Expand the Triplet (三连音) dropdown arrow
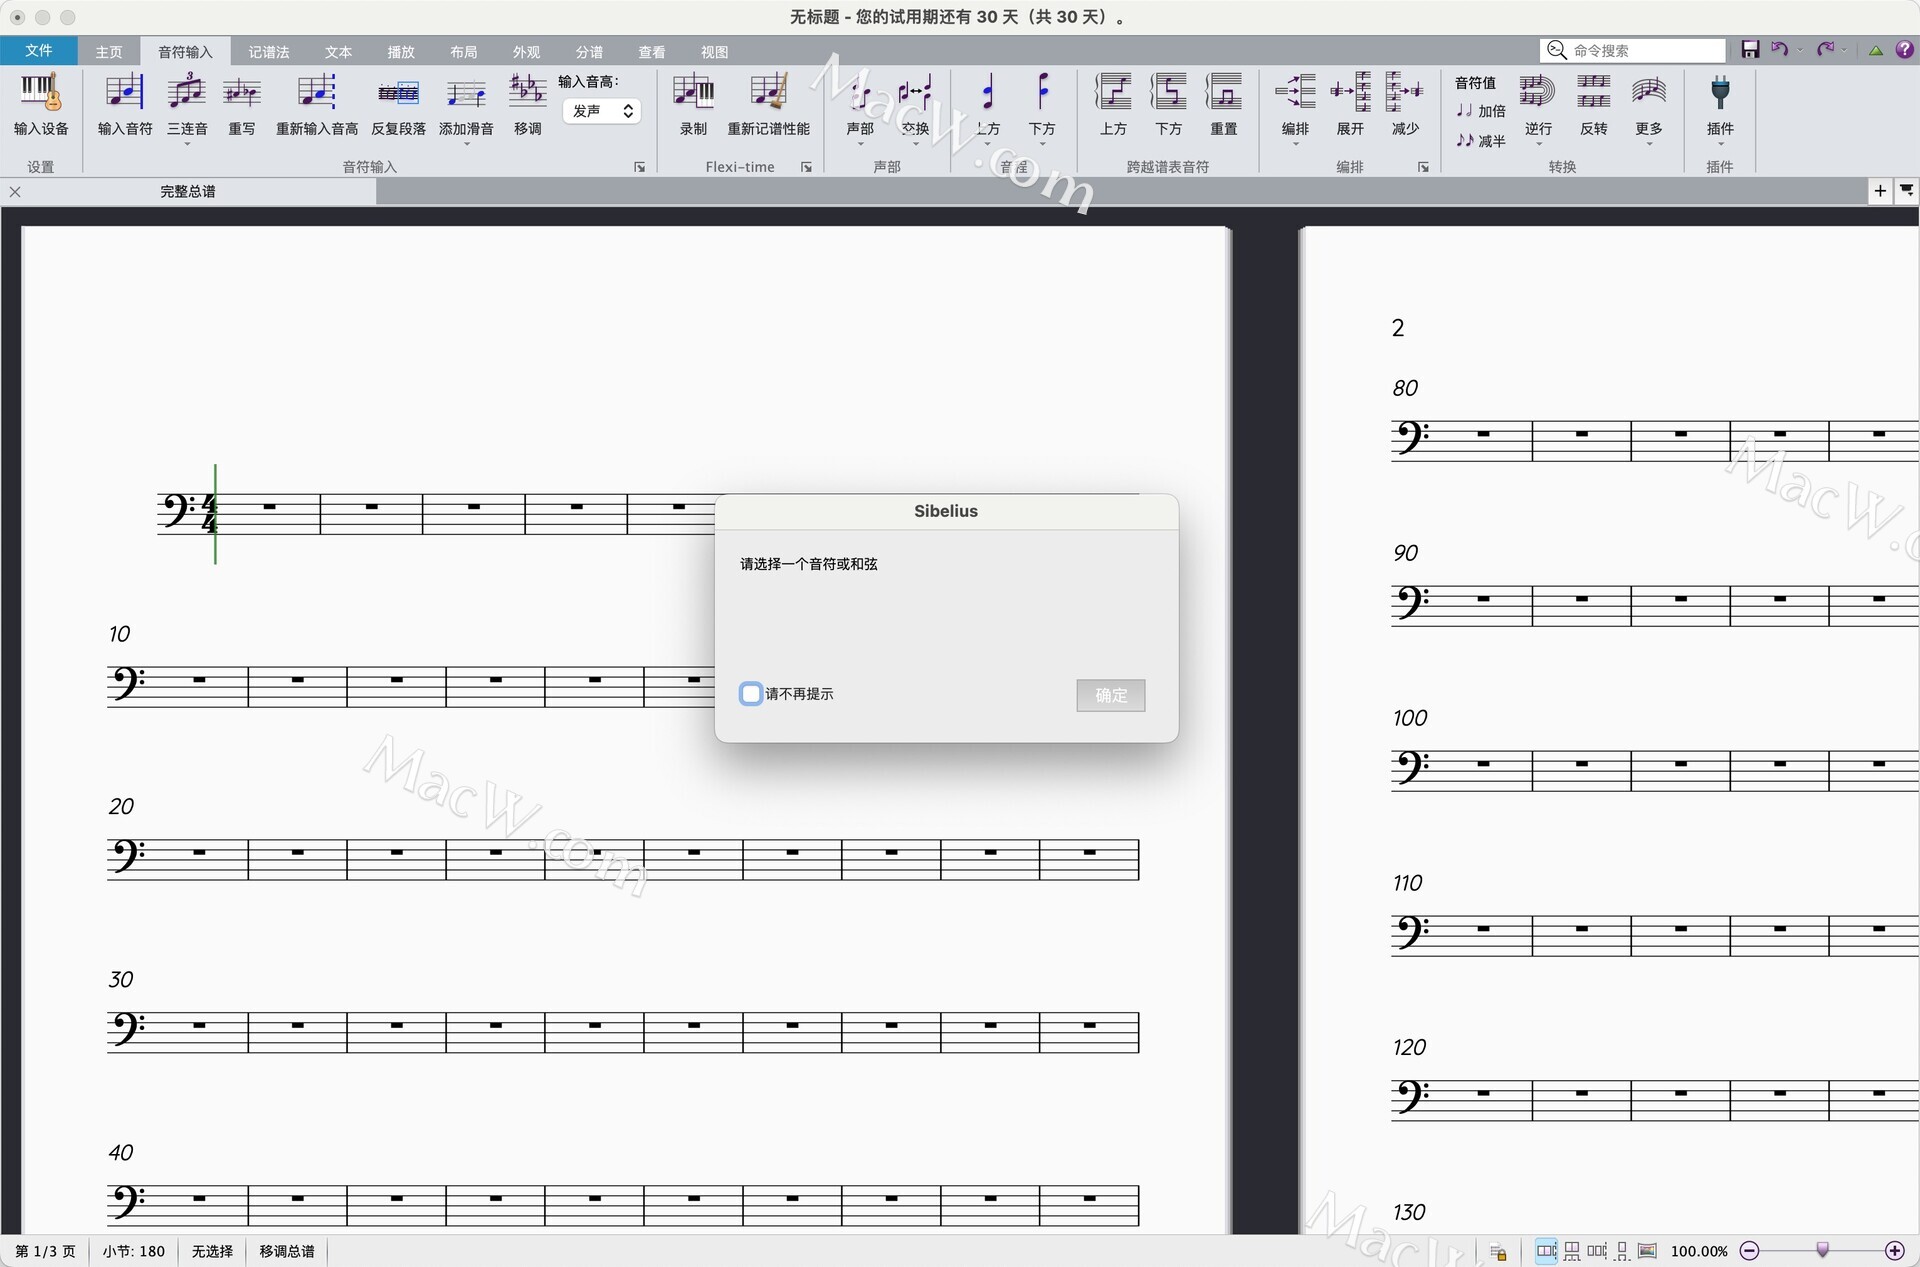1920x1267 pixels. click(187, 144)
